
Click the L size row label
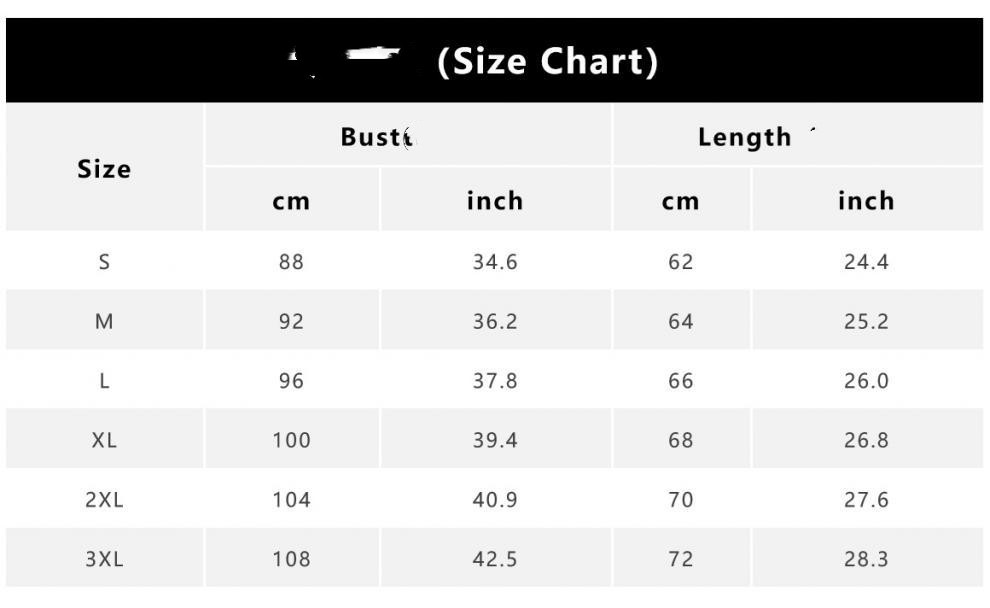click(x=104, y=381)
